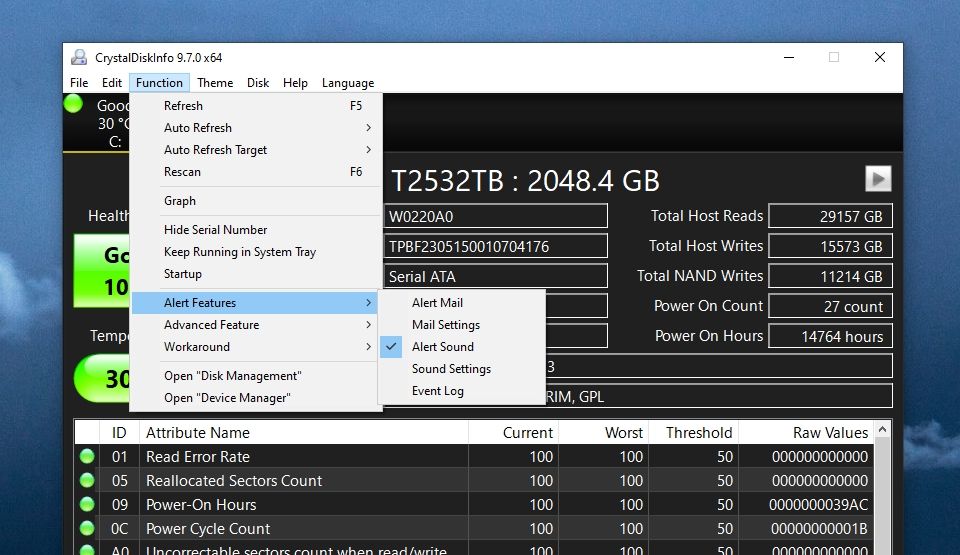Click the Total Host Writes value 15573 GB
Viewport: 960px width, 555px height.
[x=830, y=246]
